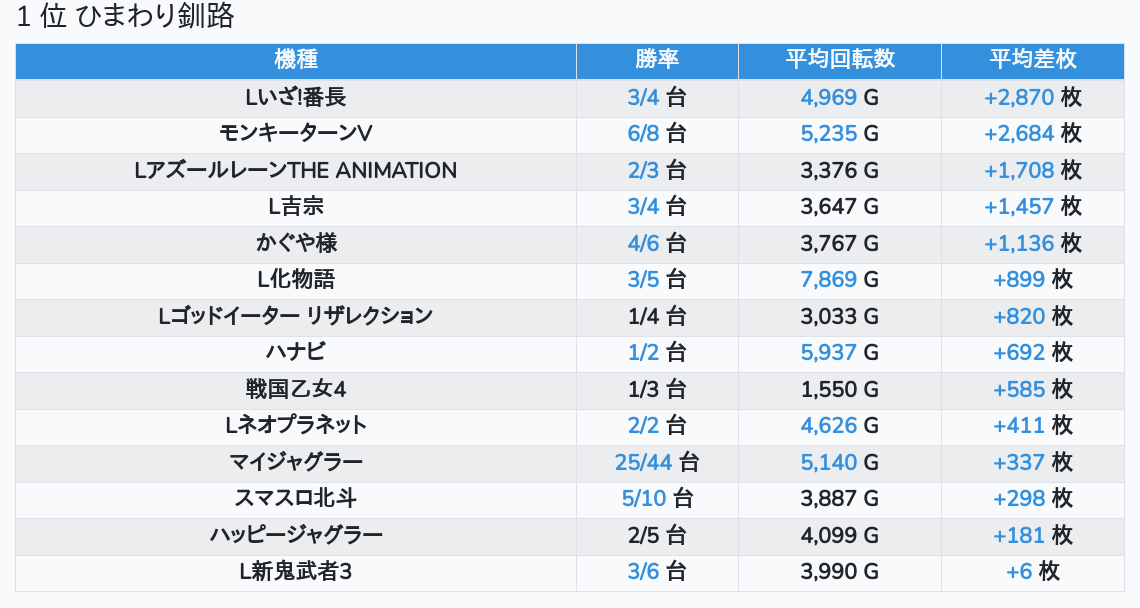Click かぐや様 win rate 4/6
This screenshot has height=608, width=1140.
[x=644, y=243]
